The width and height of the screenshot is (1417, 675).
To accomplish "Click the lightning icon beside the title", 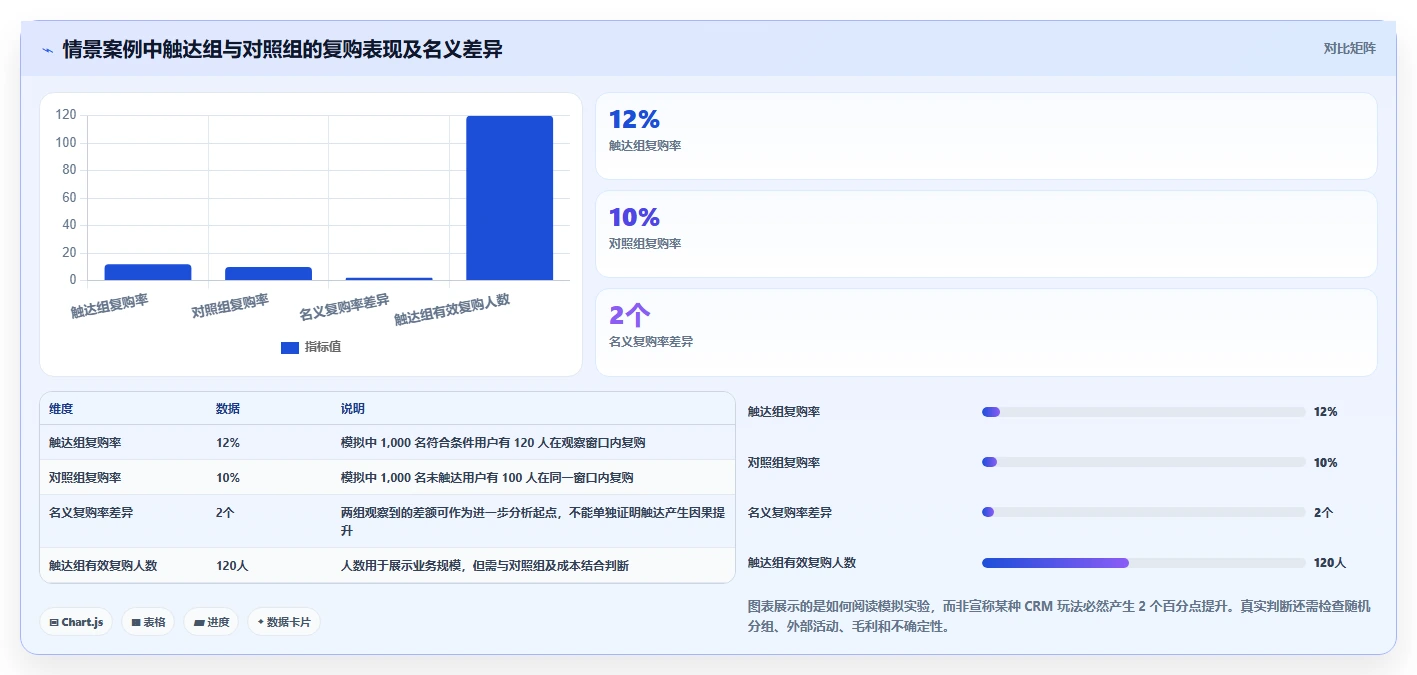I will pyautogui.click(x=47, y=49).
